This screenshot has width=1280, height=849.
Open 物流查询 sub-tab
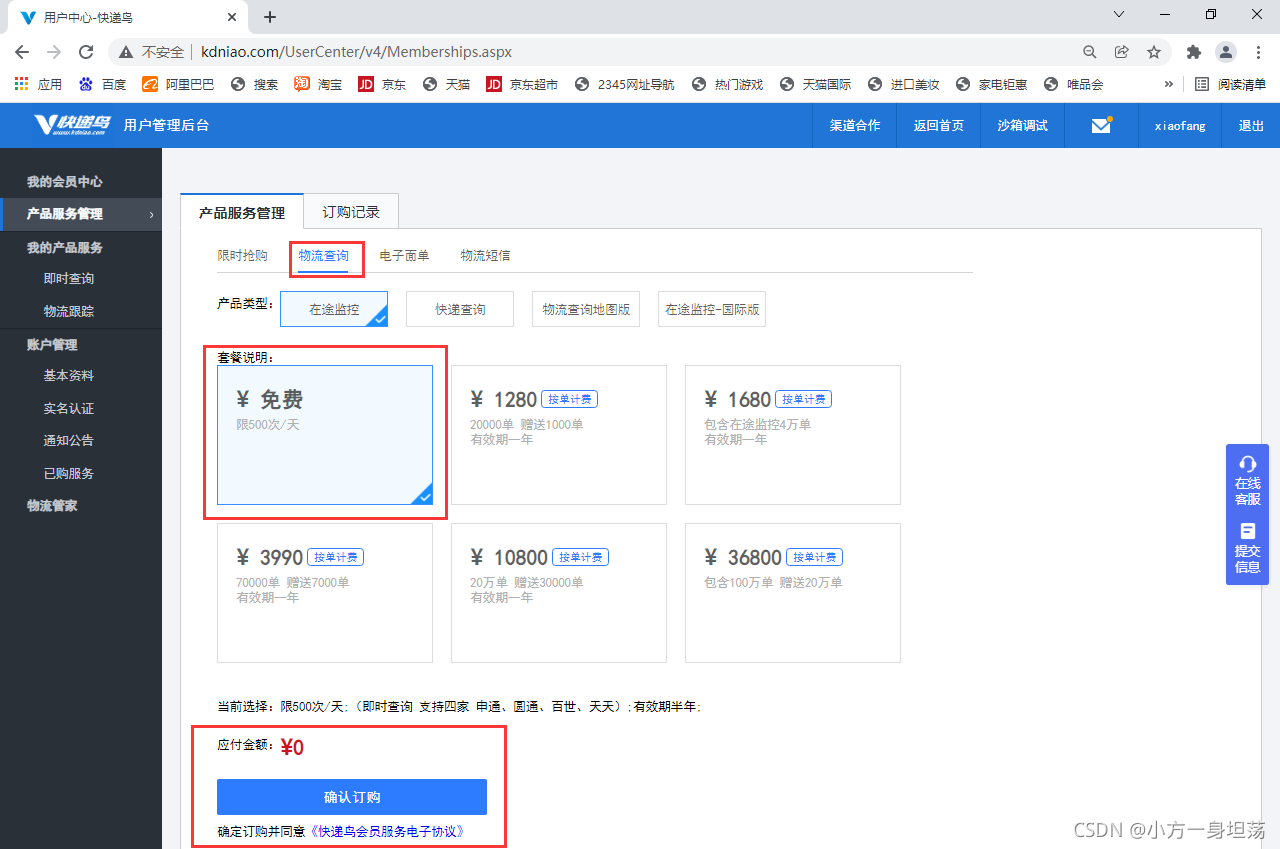[x=323, y=256]
